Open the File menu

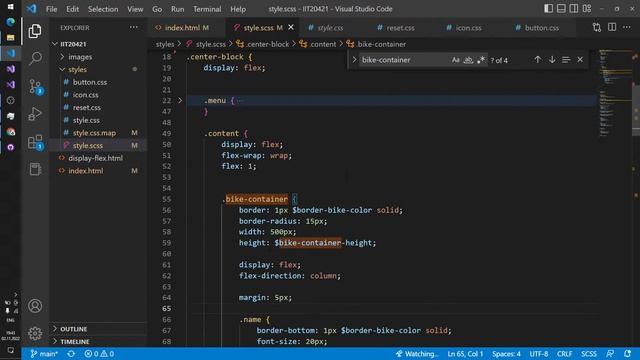[x=51, y=9]
